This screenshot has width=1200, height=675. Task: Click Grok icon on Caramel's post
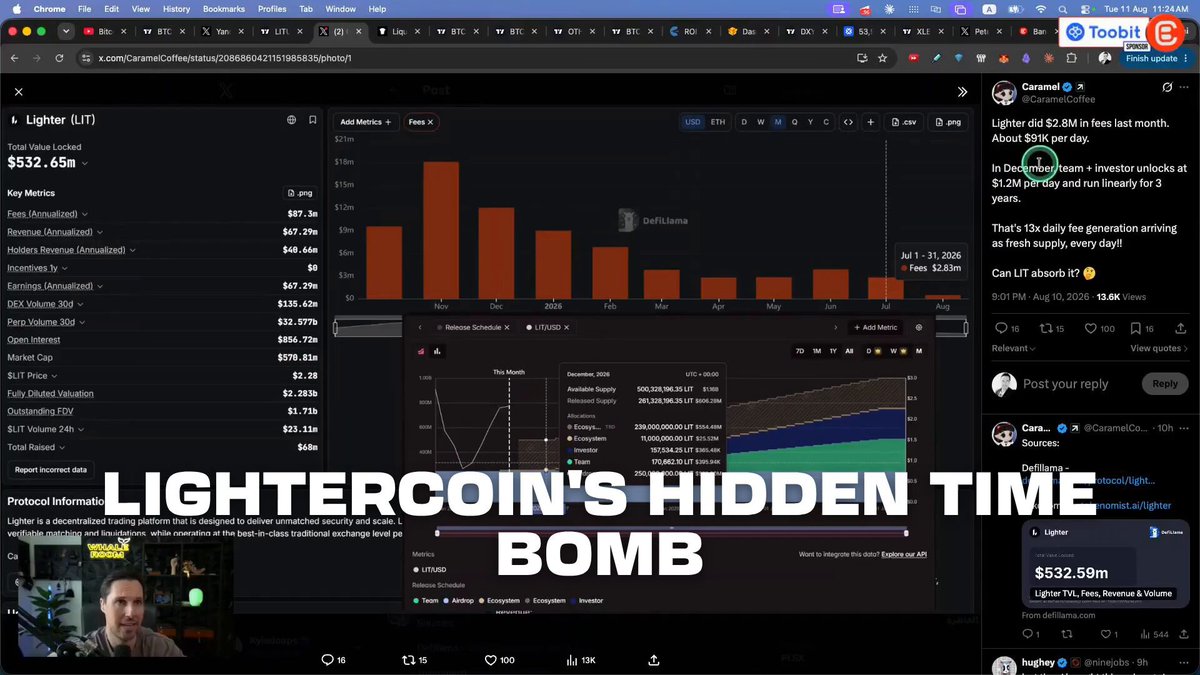coord(1167,88)
